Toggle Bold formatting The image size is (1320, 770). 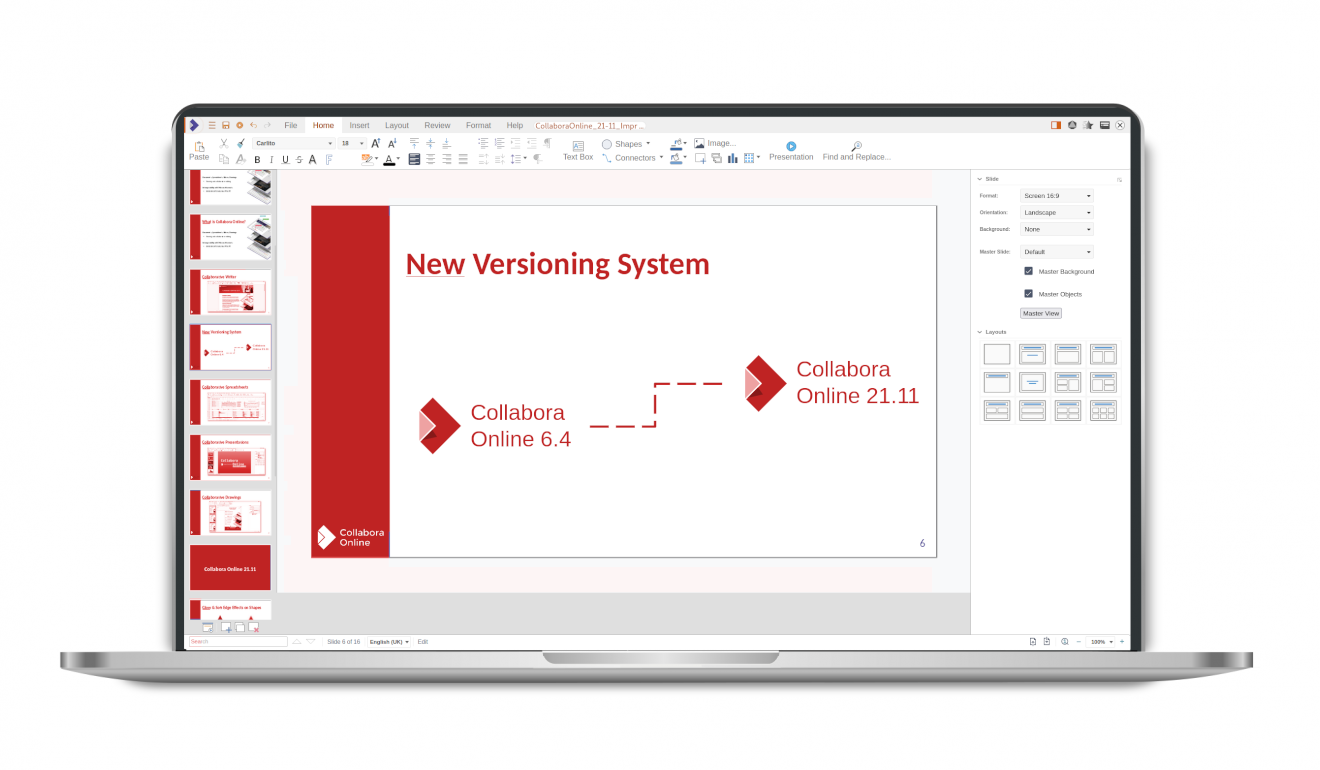pyautogui.click(x=257, y=160)
